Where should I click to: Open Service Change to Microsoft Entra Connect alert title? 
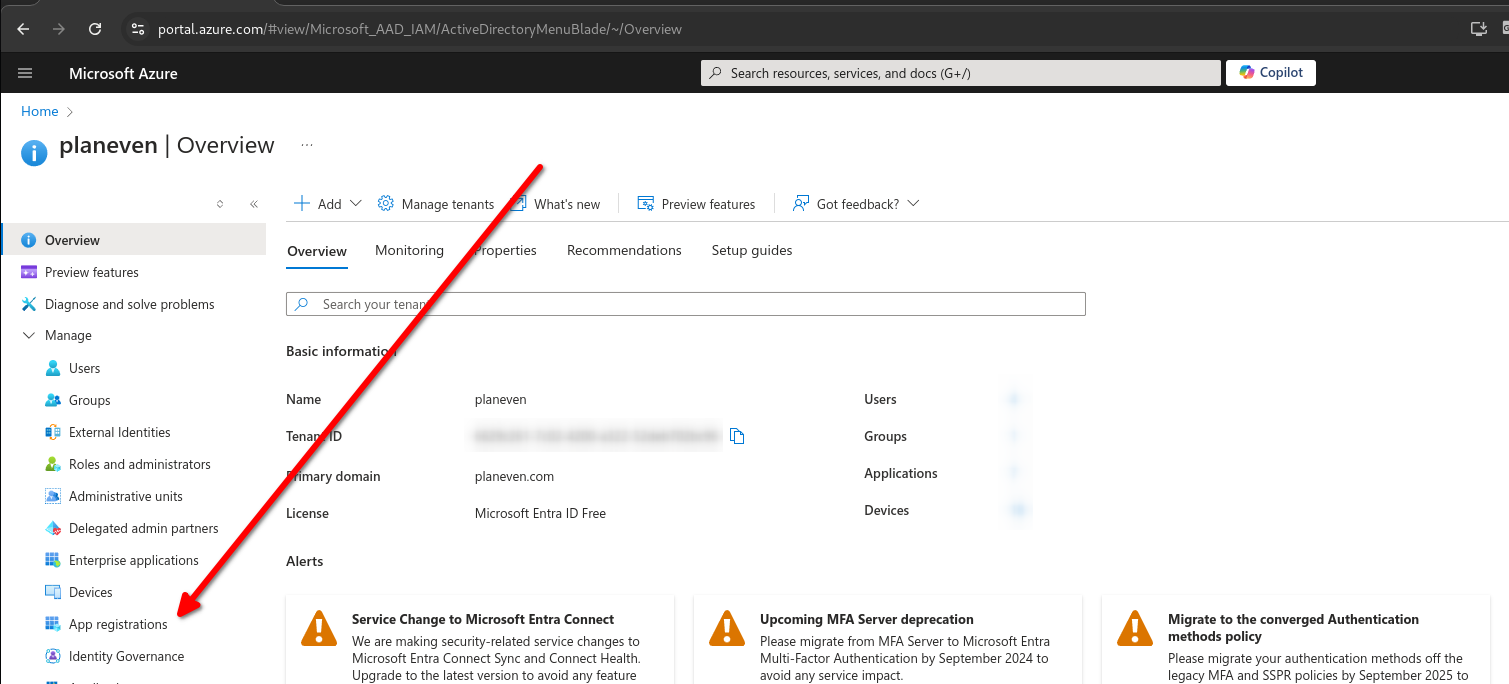483,619
